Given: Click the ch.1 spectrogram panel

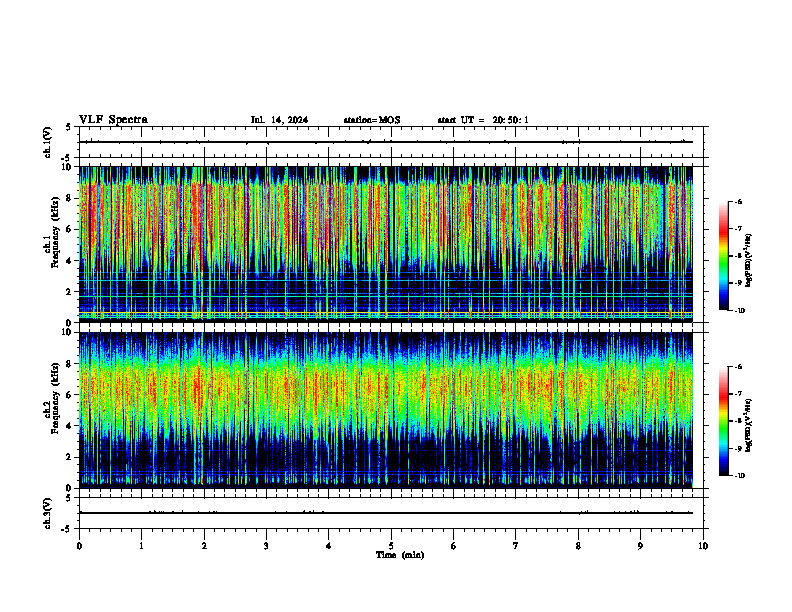Looking at the screenshot, I should tap(386, 244).
